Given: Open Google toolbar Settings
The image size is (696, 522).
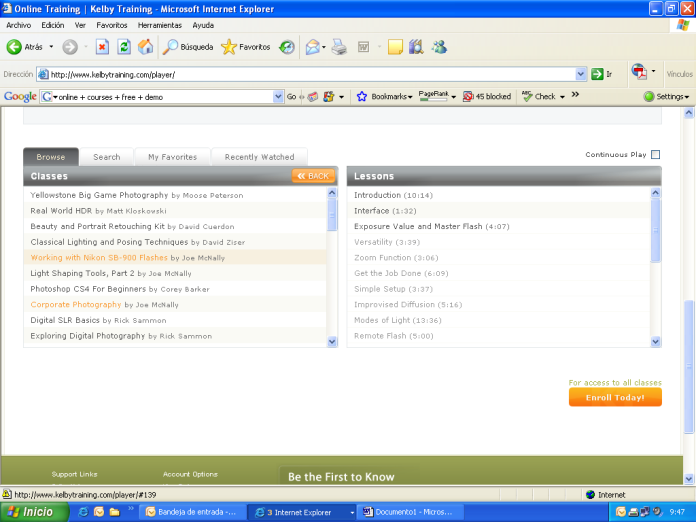Looking at the screenshot, I should (667, 96).
